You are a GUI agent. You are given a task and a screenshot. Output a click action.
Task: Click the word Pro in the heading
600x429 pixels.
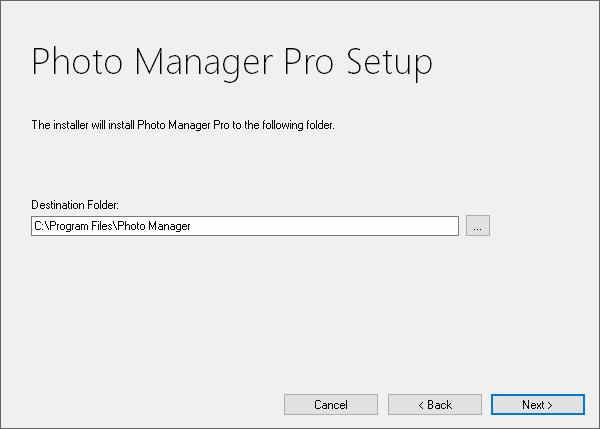tap(309, 61)
